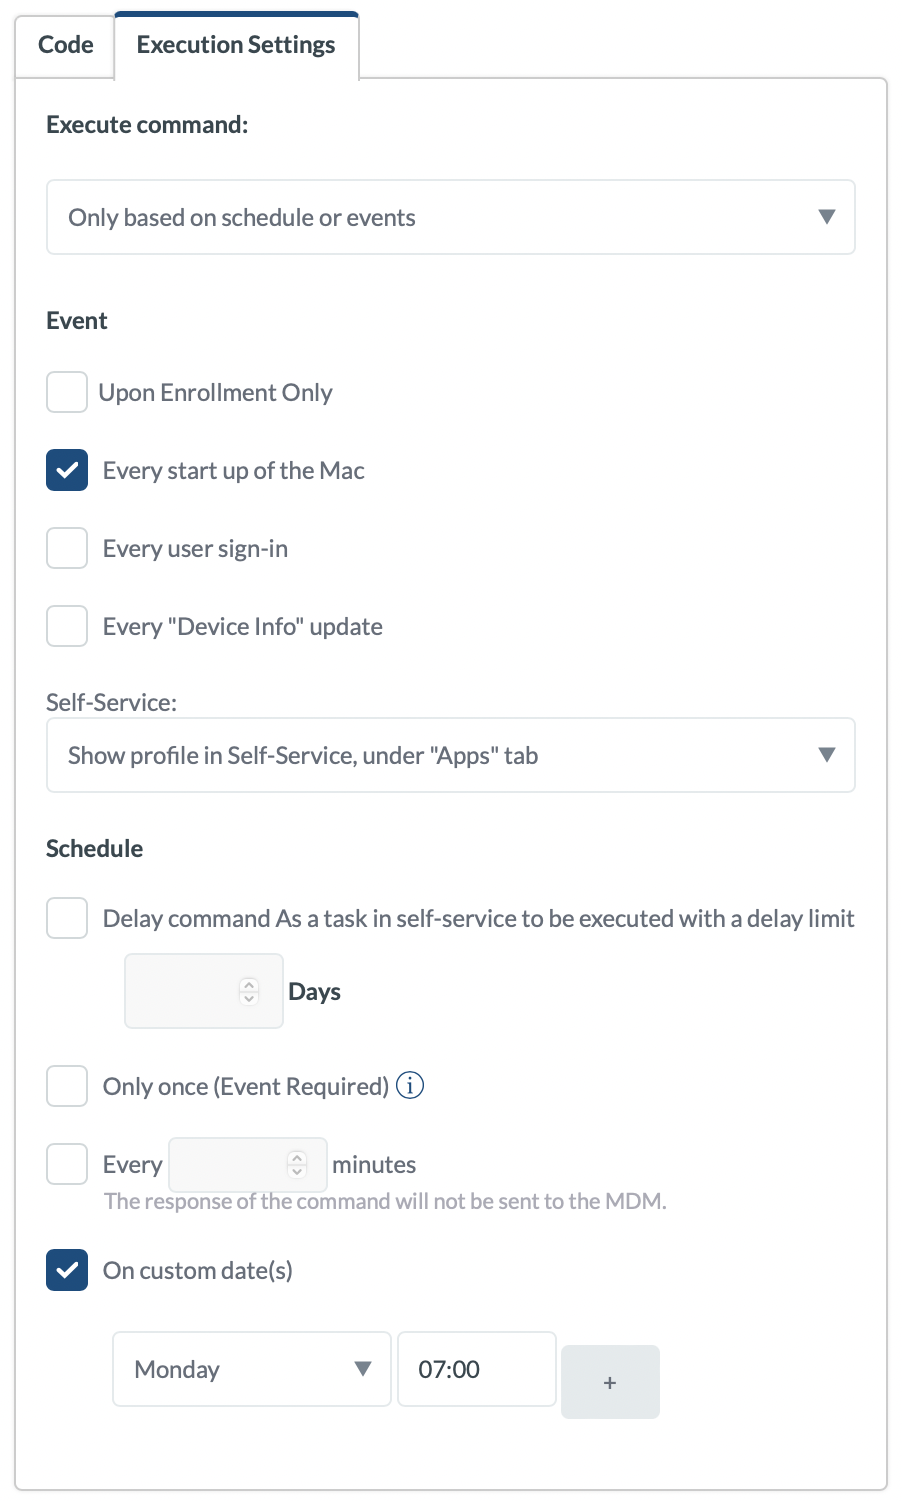The image size is (902, 1501).
Task: Tick the Delay command checkbox
Action: coord(67,918)
